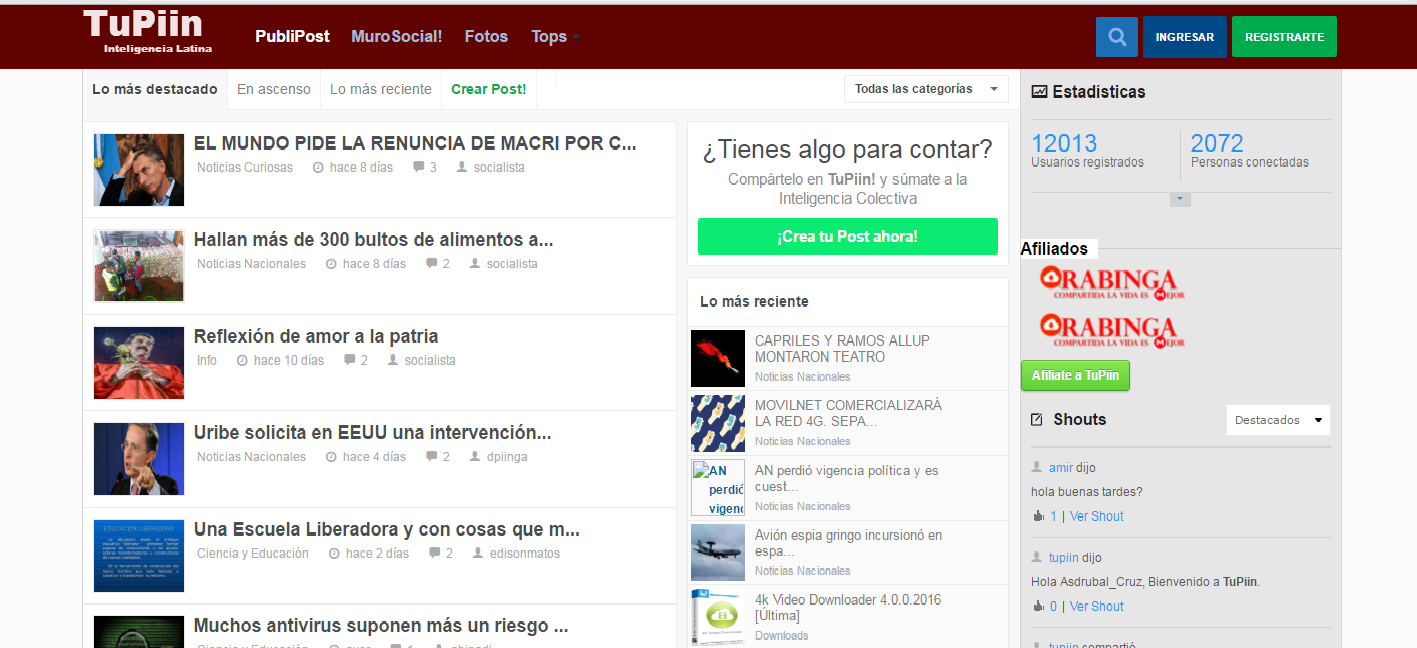Click the clock icon on the Macri post
The image size is (1417, 648).
tap(318, 167)
